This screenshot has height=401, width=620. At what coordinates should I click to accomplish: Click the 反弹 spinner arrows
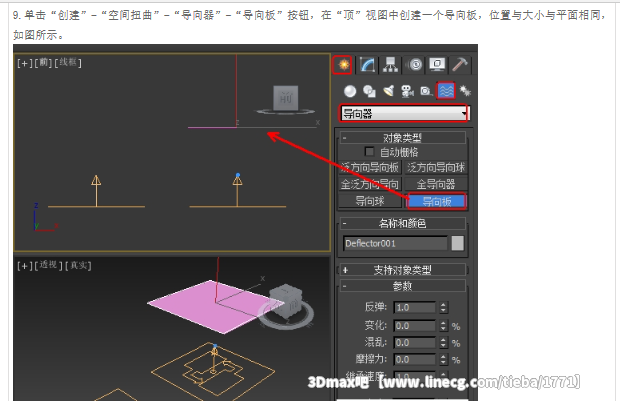(443, 307)
